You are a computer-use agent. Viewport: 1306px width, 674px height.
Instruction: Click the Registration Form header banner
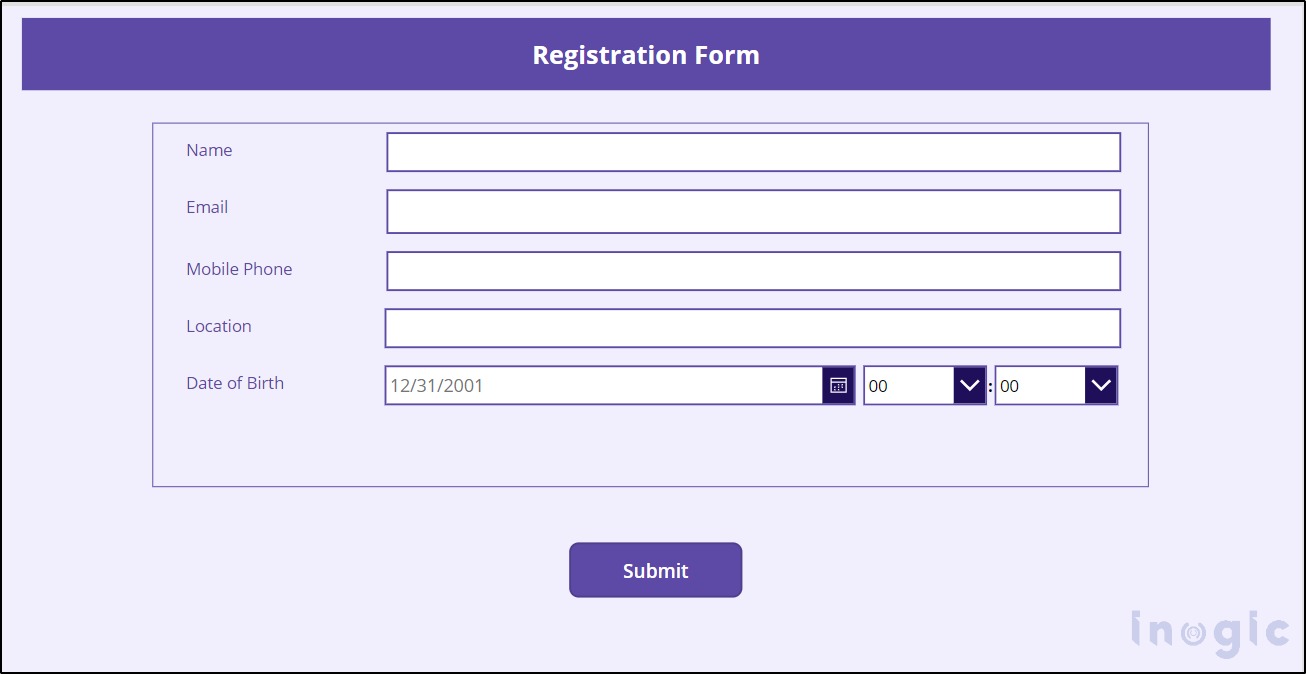646,54
